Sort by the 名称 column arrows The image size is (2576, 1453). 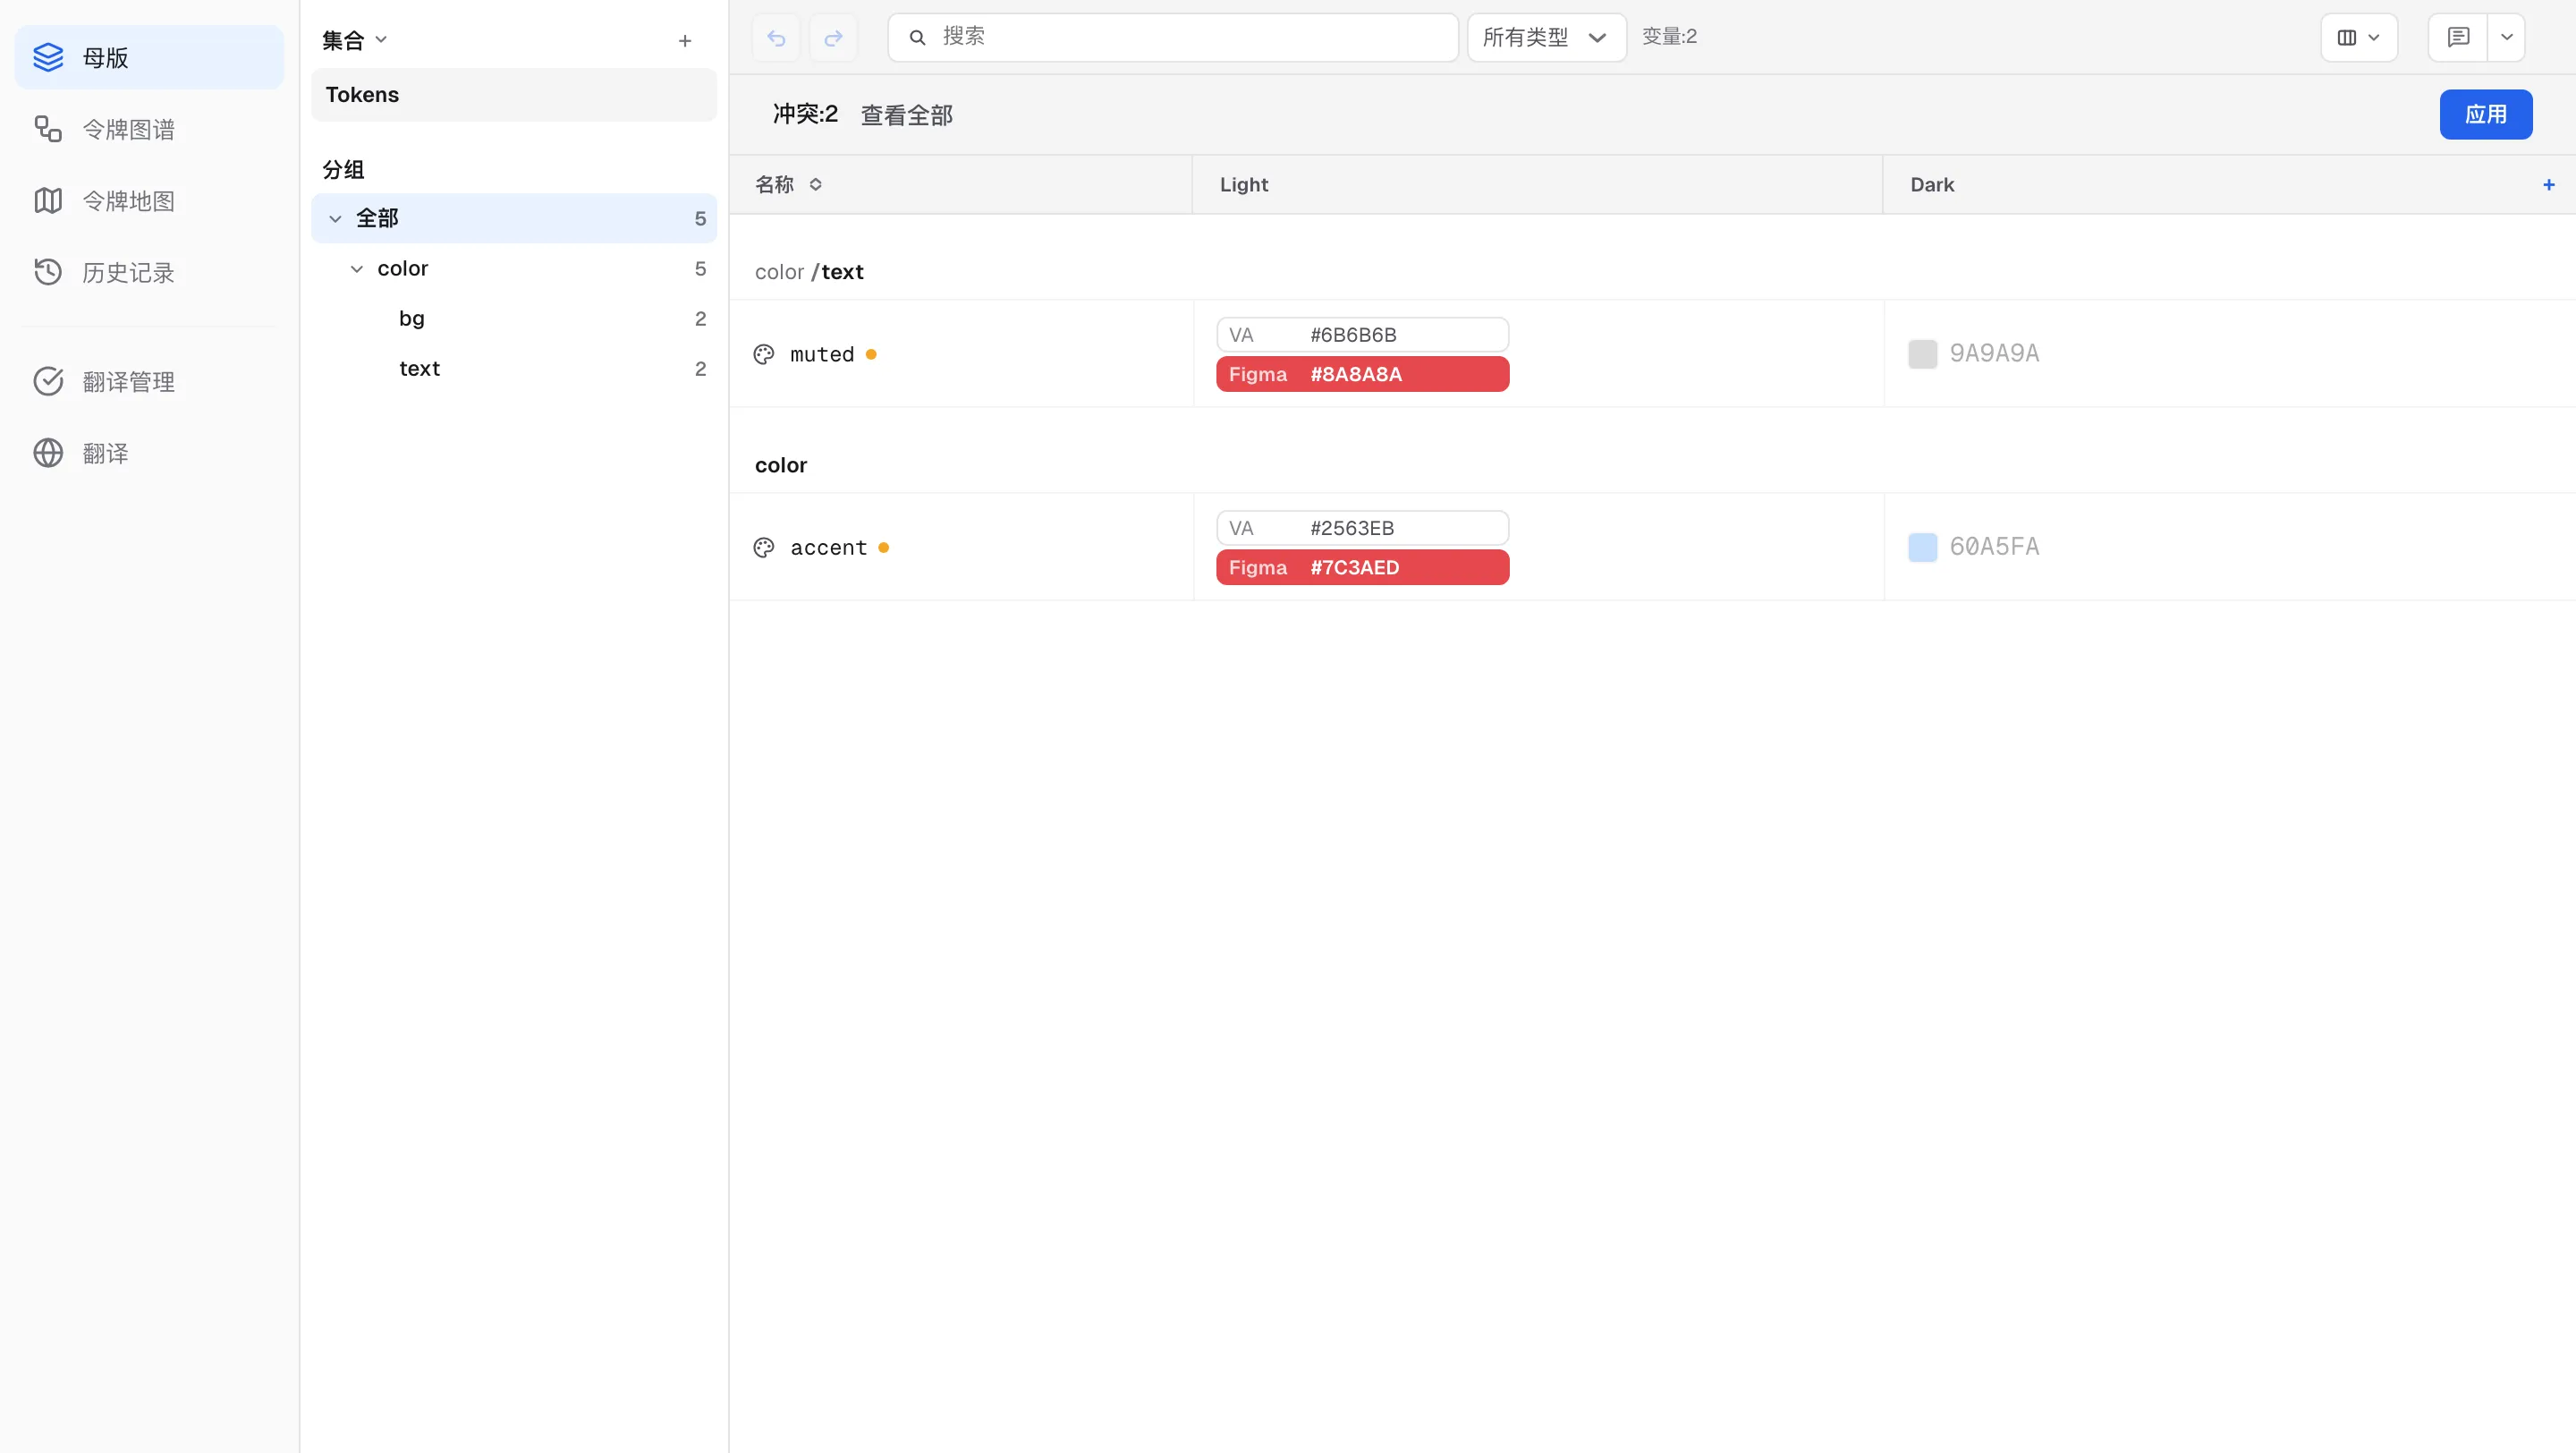[816, 184]
